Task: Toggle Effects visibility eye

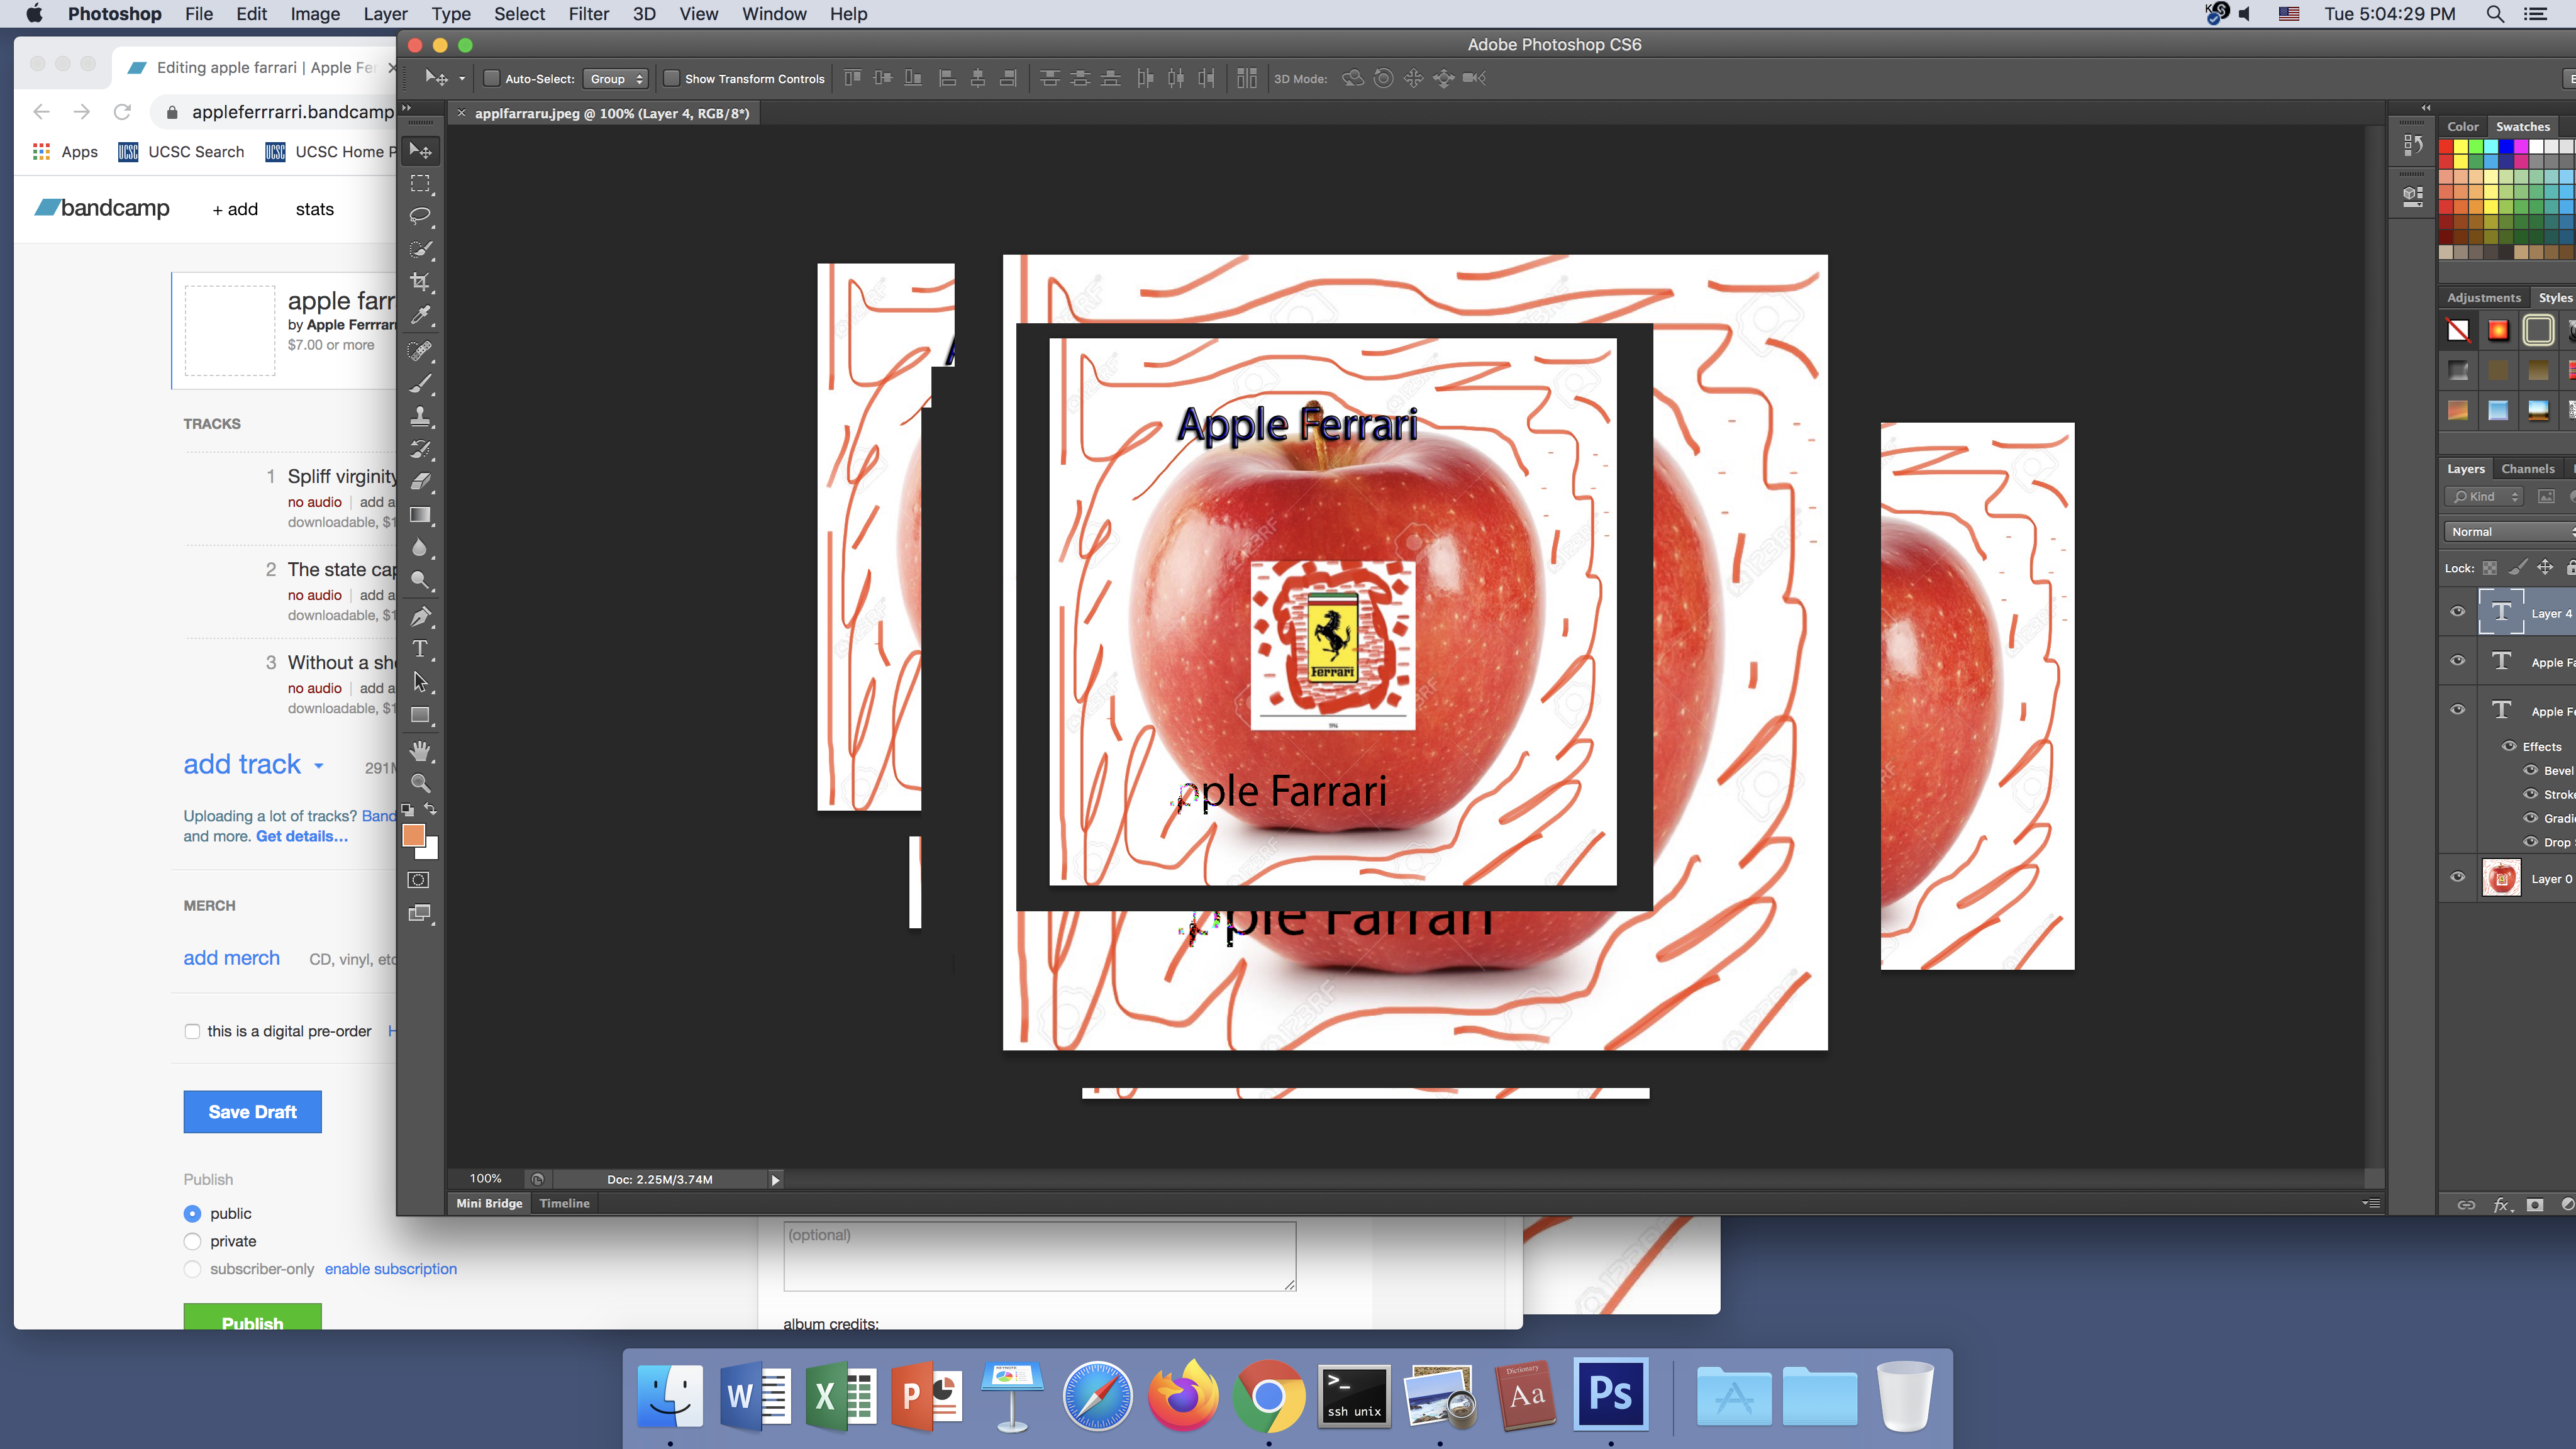Action: pyautogui.click(x=2509, y=746)
